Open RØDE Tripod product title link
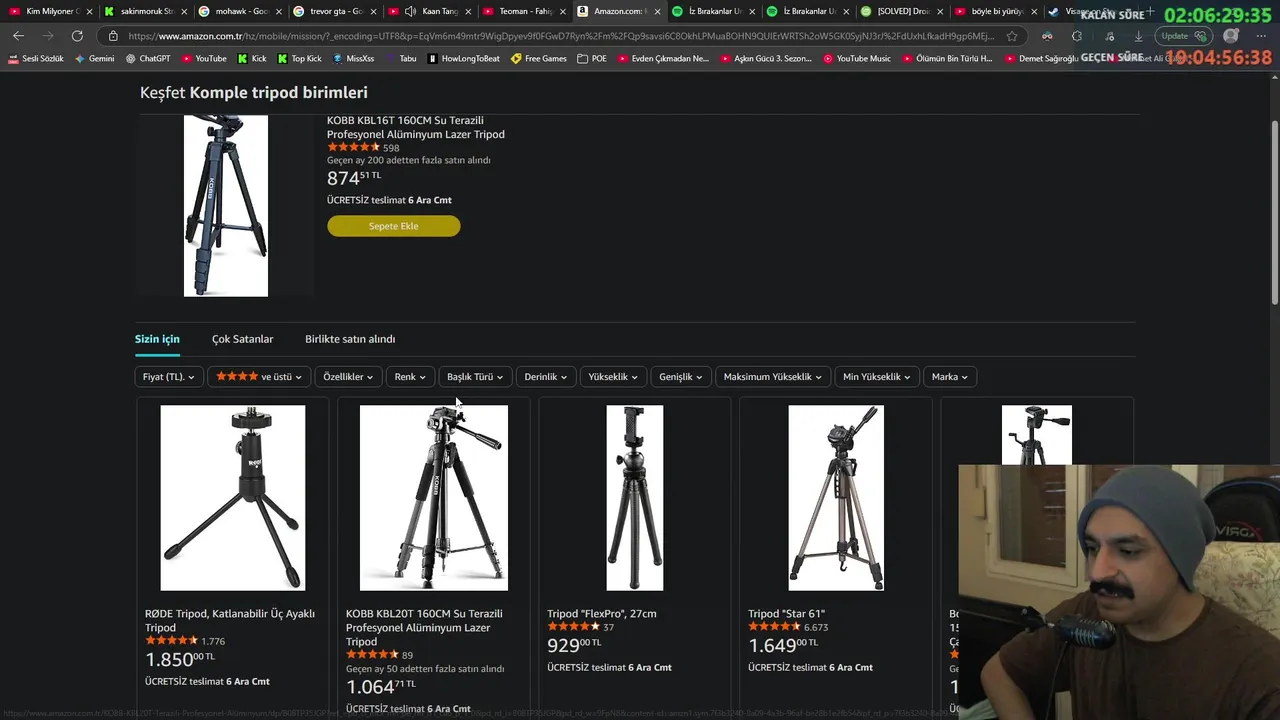The image size is (1280, 720). (x=230, y=620)
